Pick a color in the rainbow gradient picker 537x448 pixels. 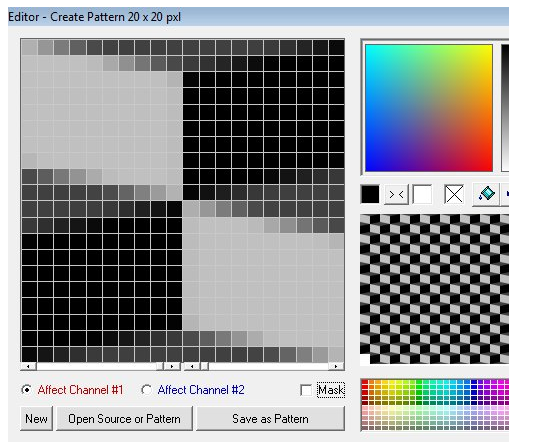429,108
